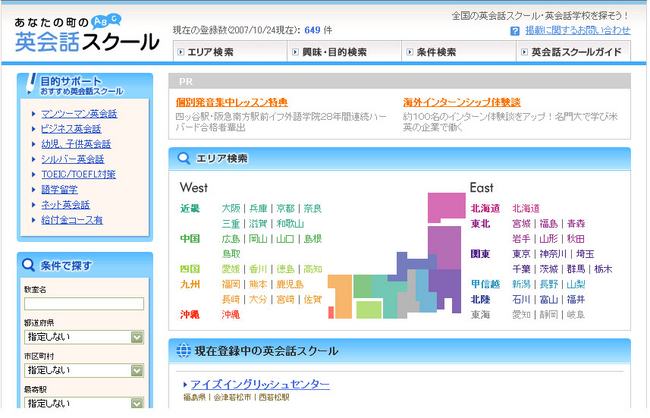Image resolution: width=650 pixels, height=418 pixels.
Task: Click the magnifier icon beside エリア検索 heading
Action: point(183,158)
